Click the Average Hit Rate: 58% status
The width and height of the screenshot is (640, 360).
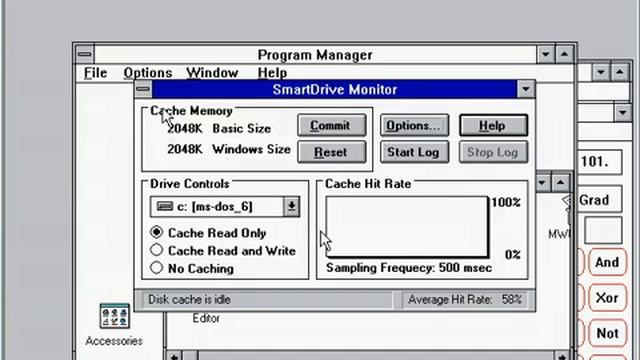[x=465, y=300]
